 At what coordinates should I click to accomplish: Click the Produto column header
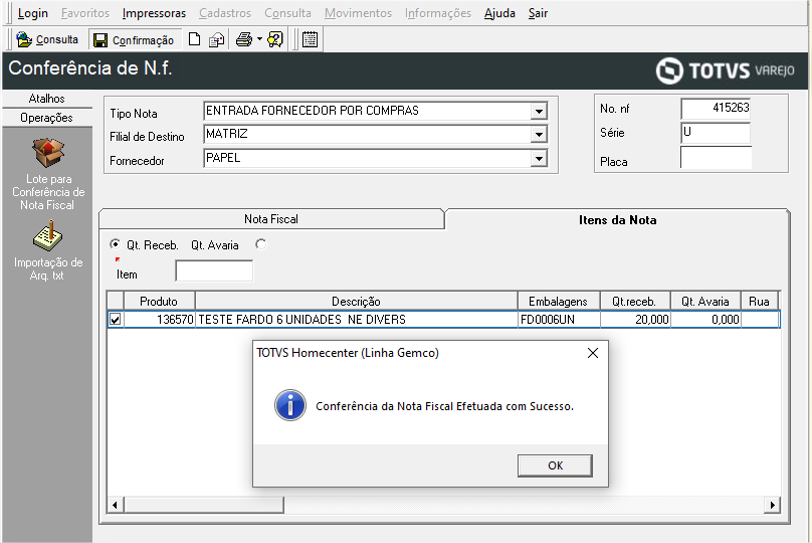(x=159, y=301)
